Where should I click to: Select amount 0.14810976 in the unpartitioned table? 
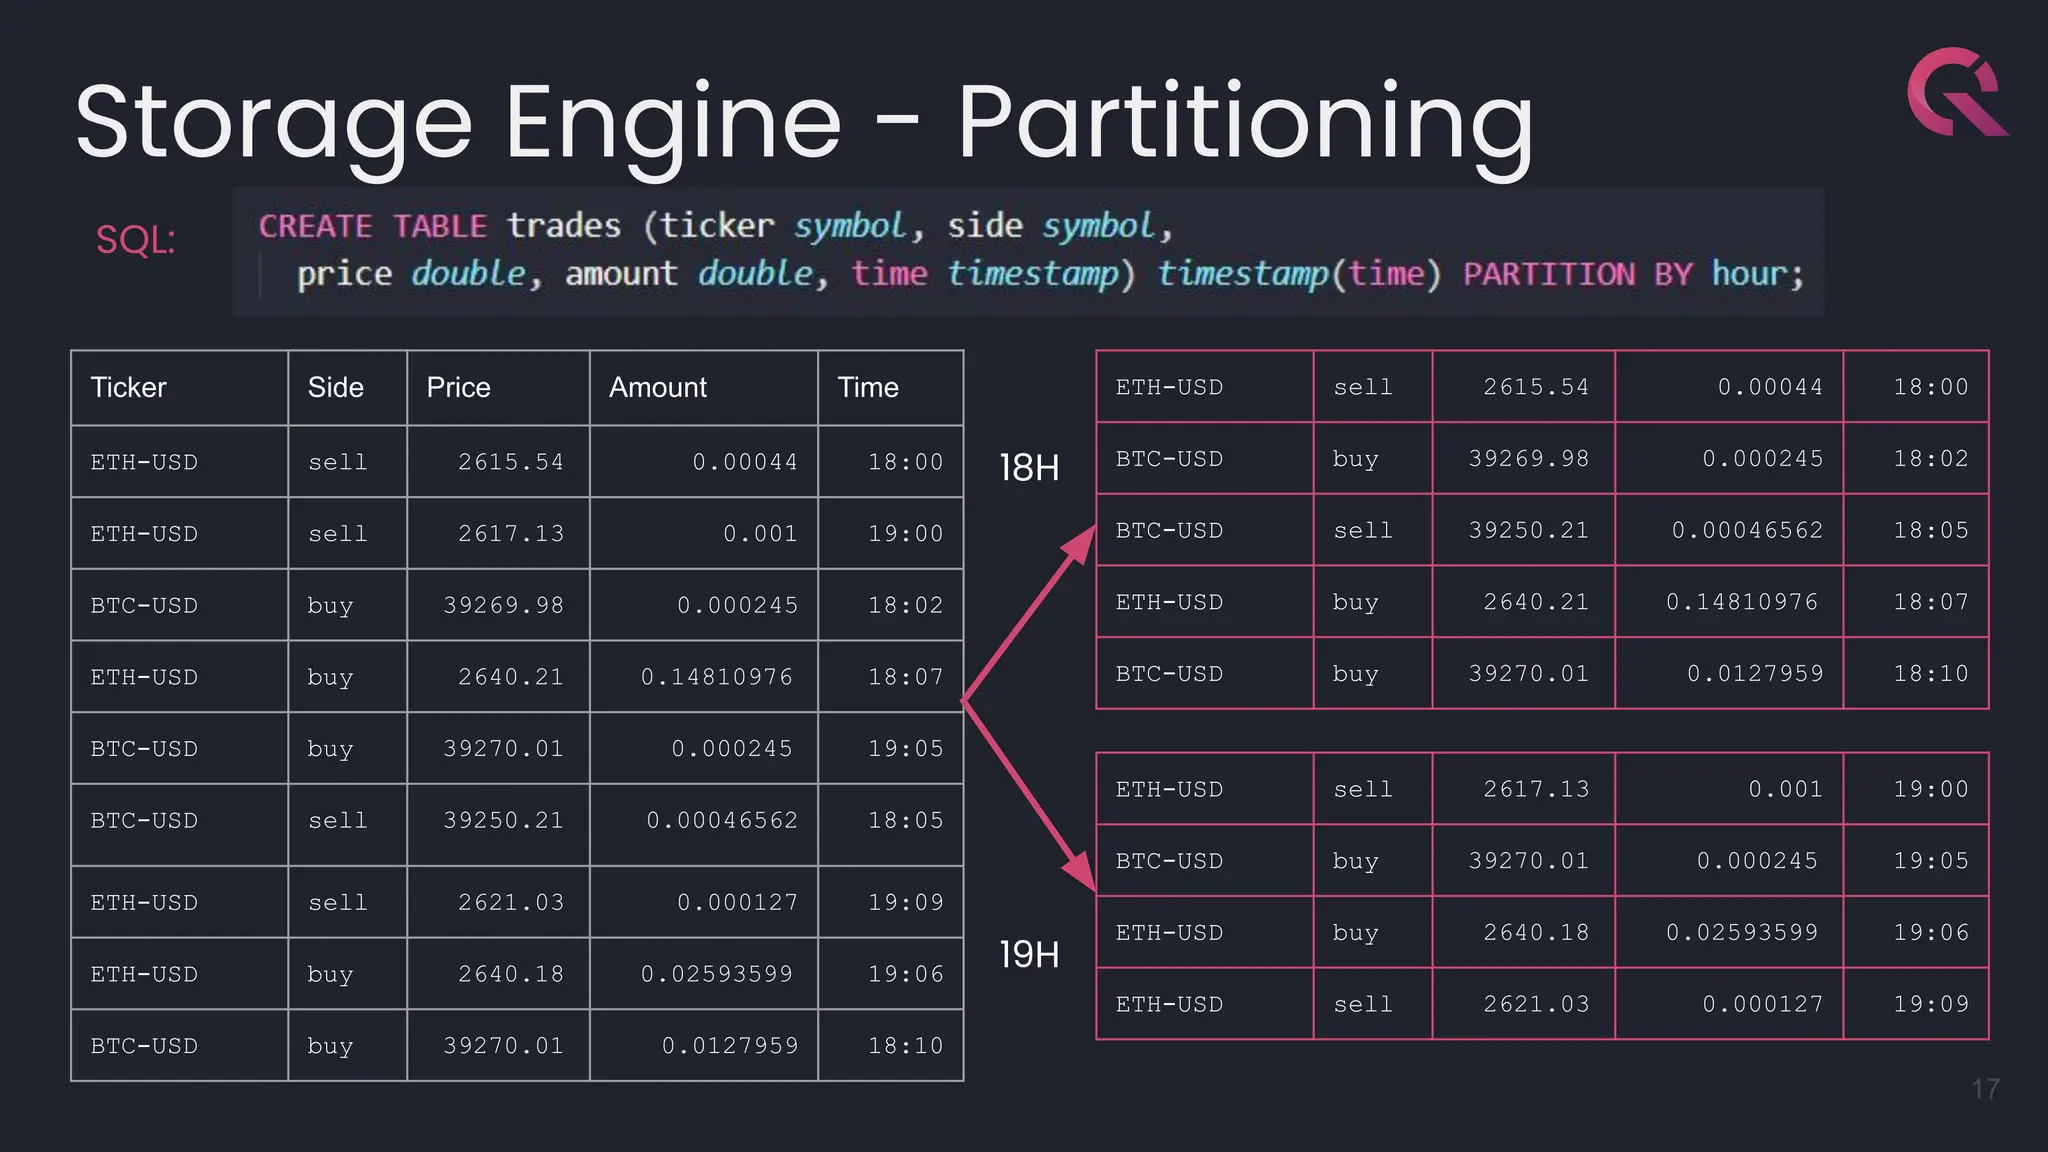[x=717, y=677]
